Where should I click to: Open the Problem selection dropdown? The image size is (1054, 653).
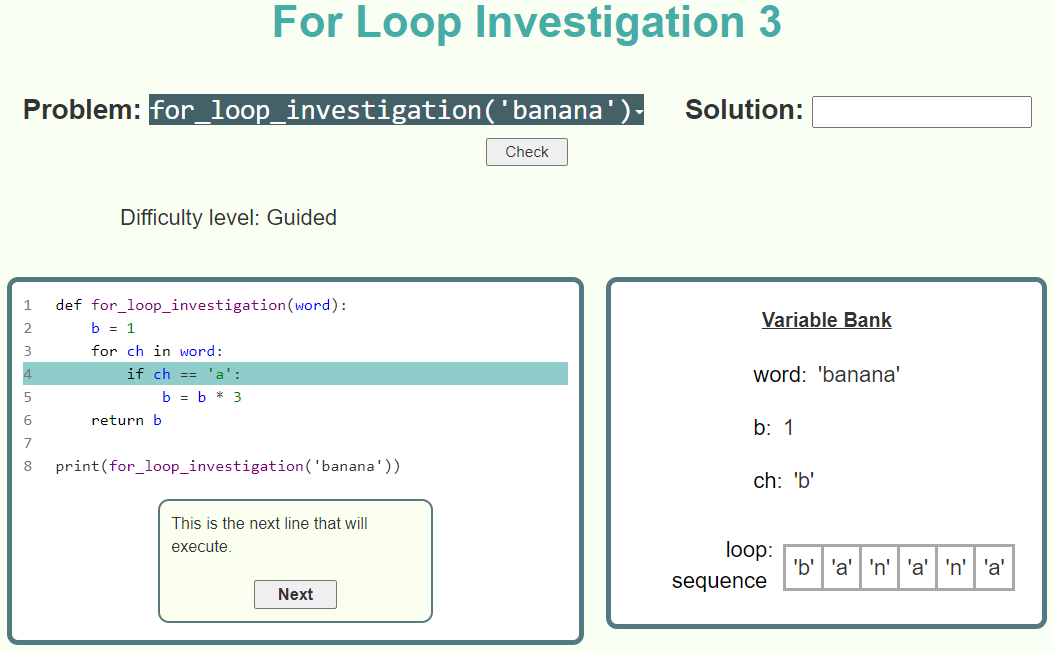tap(396, 110)
